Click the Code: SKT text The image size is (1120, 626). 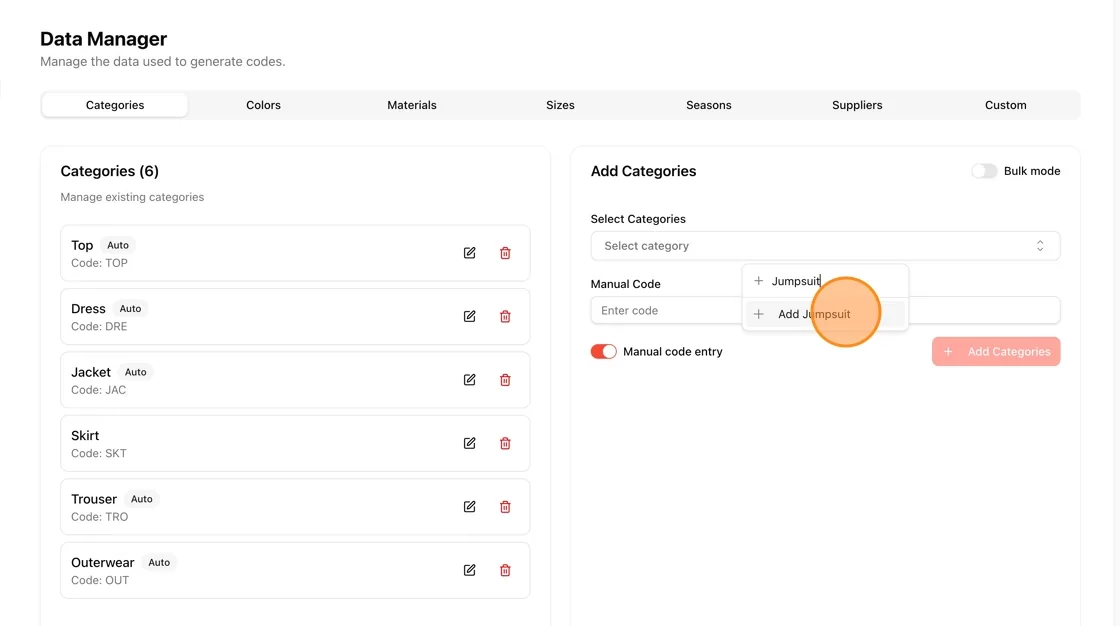click(x=99, y=453)
